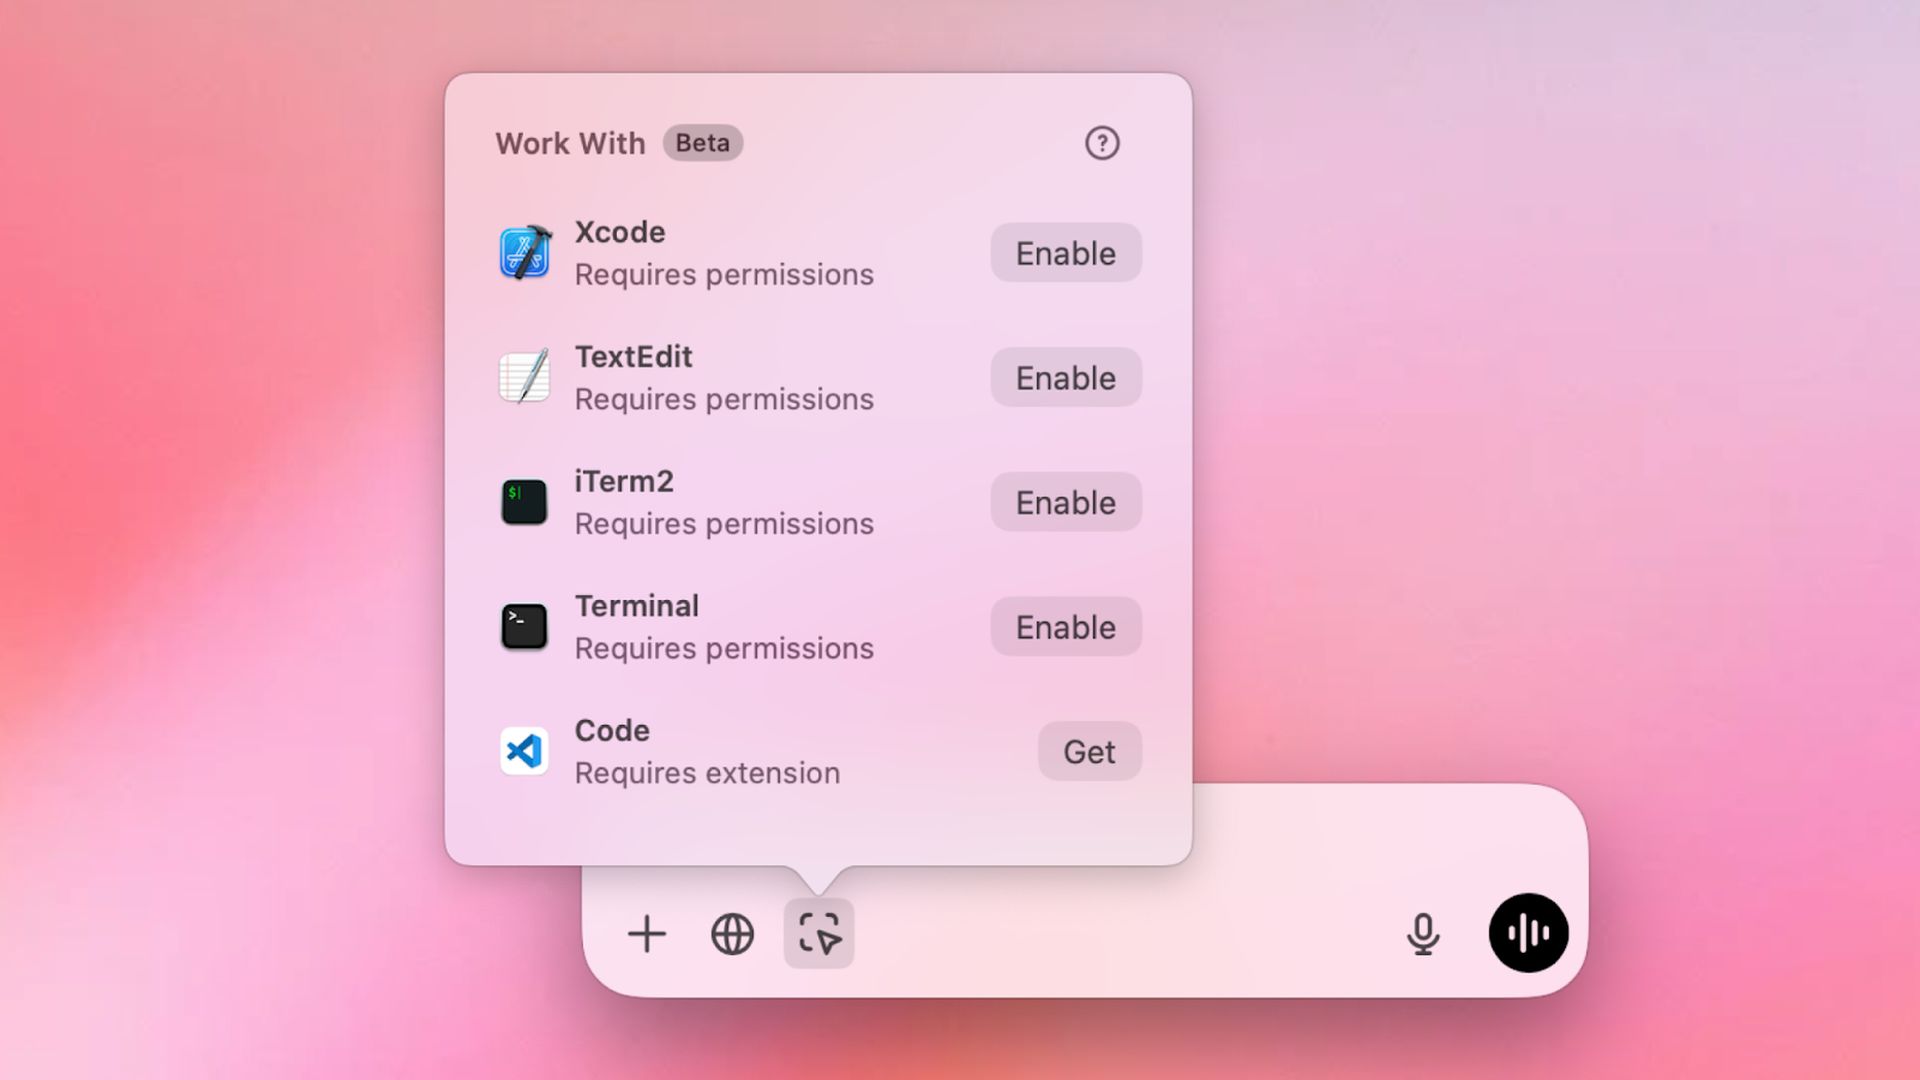The width and height of the screenshot is (1920, 1080).
Task: Enable TextEdit integration
Action: click(1065, 376)
